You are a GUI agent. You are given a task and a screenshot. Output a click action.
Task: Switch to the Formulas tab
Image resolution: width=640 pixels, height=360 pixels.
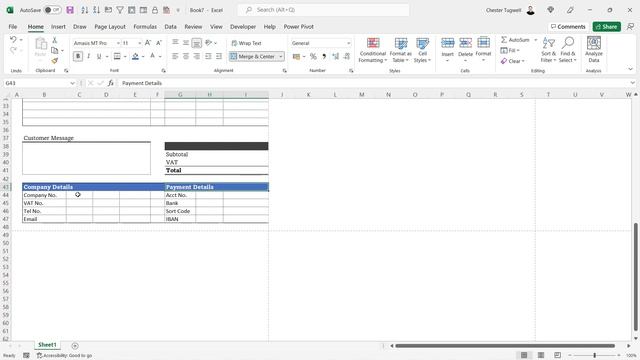145,27
